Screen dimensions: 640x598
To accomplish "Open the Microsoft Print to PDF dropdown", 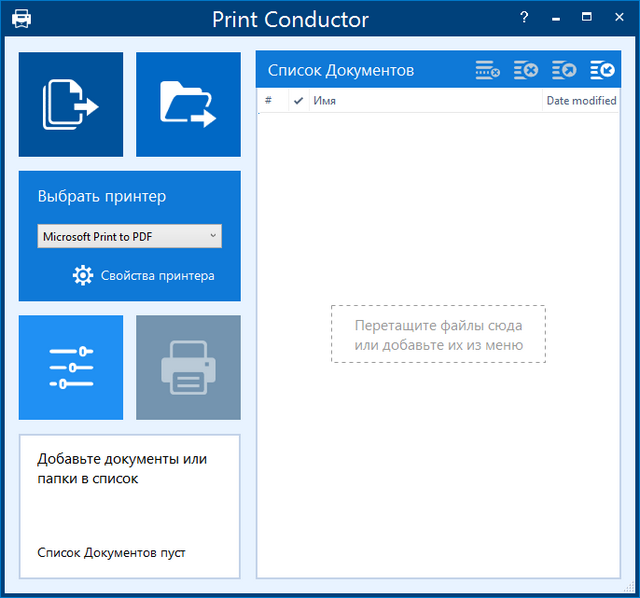I will coord(130,236).
